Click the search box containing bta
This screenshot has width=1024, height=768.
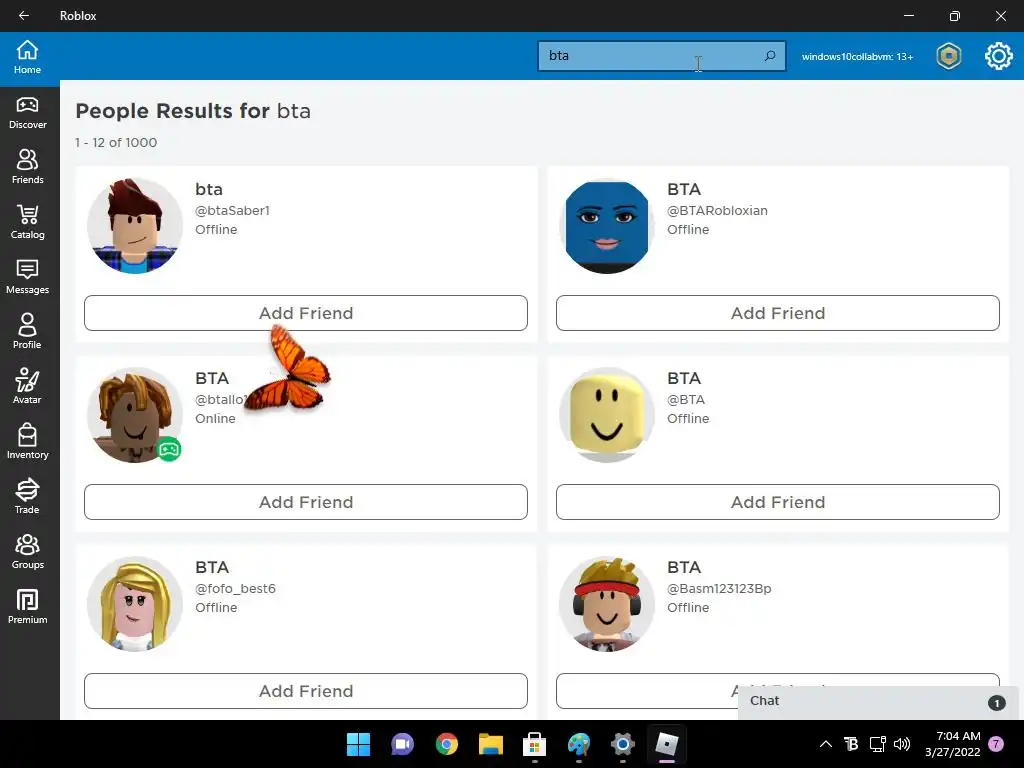(x=662, y=56)
